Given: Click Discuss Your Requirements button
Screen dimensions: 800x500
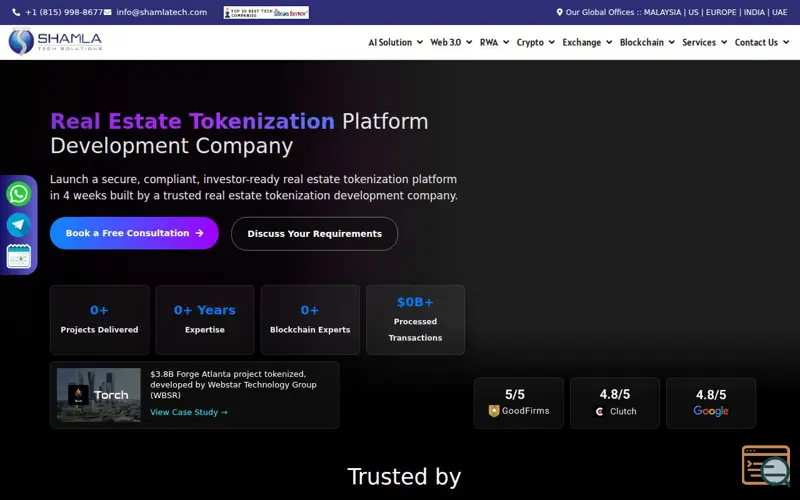Looking at the screenshot, I should 314,234.
